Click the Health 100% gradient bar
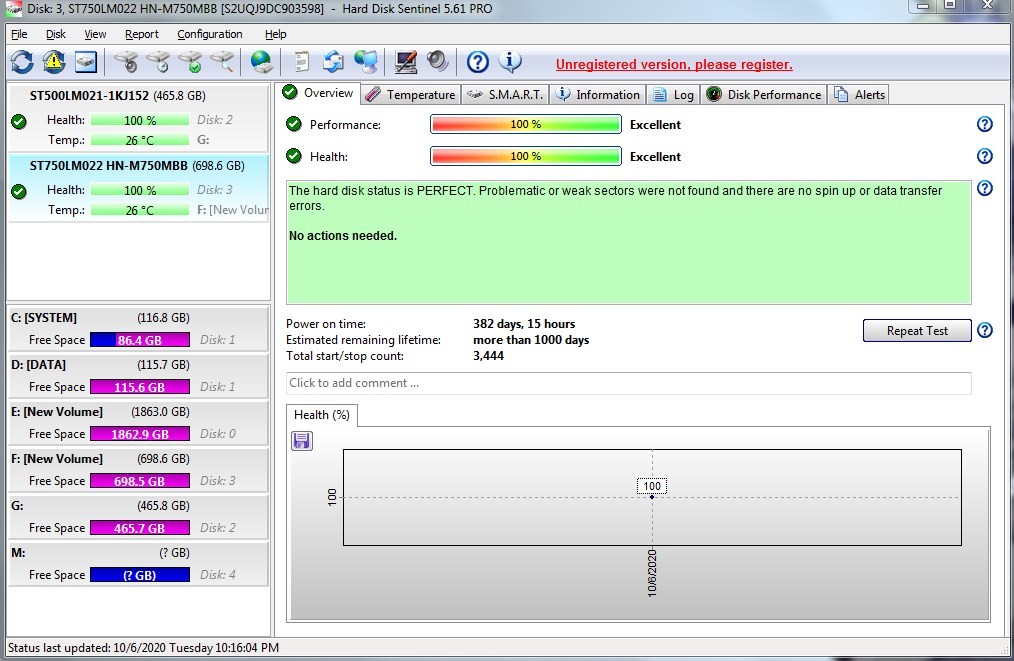The width and height of the screenshot is (1014, 661). coord(525,157)
